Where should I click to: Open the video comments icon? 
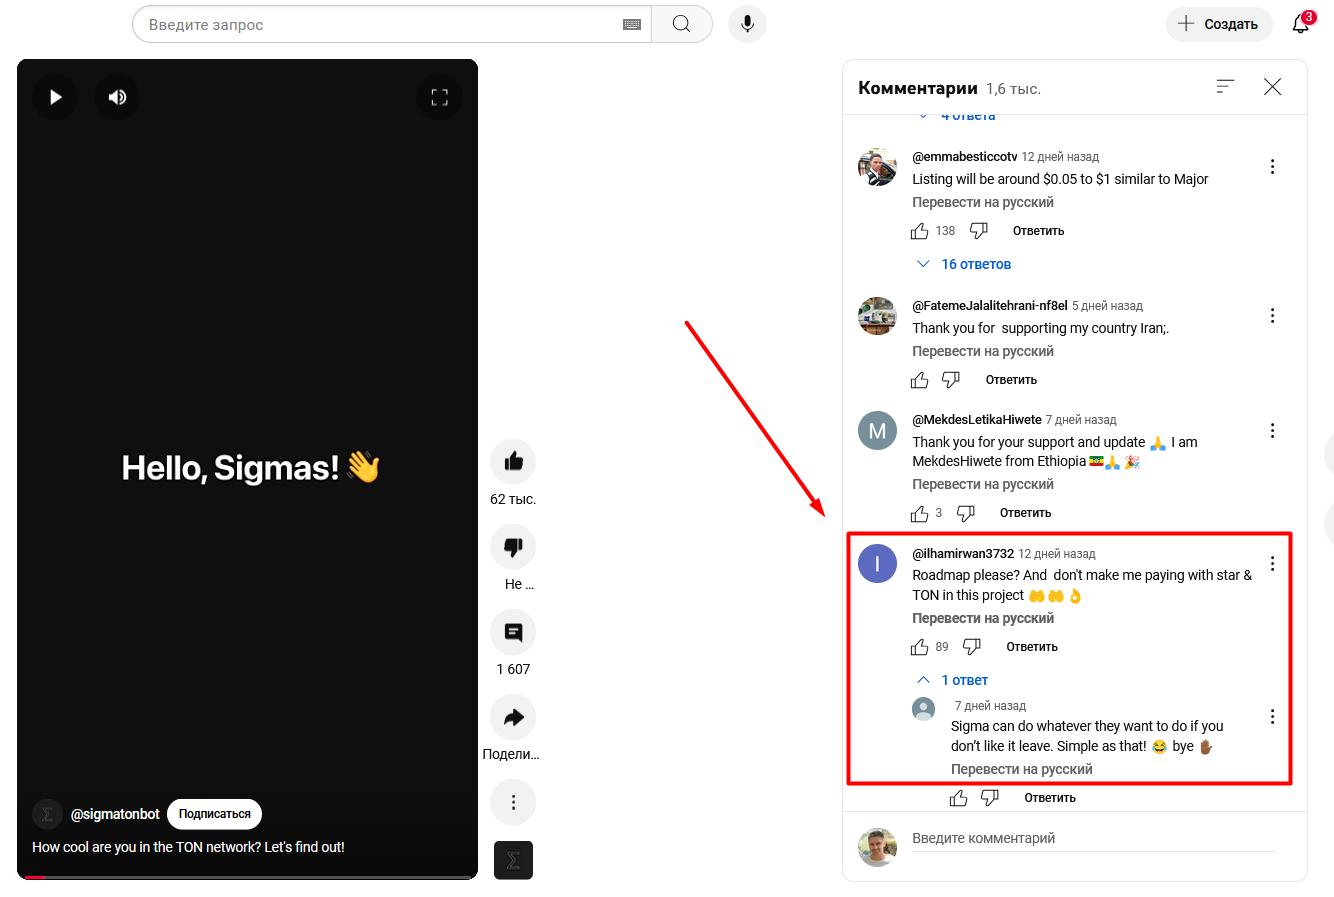(x=513, y=632)
